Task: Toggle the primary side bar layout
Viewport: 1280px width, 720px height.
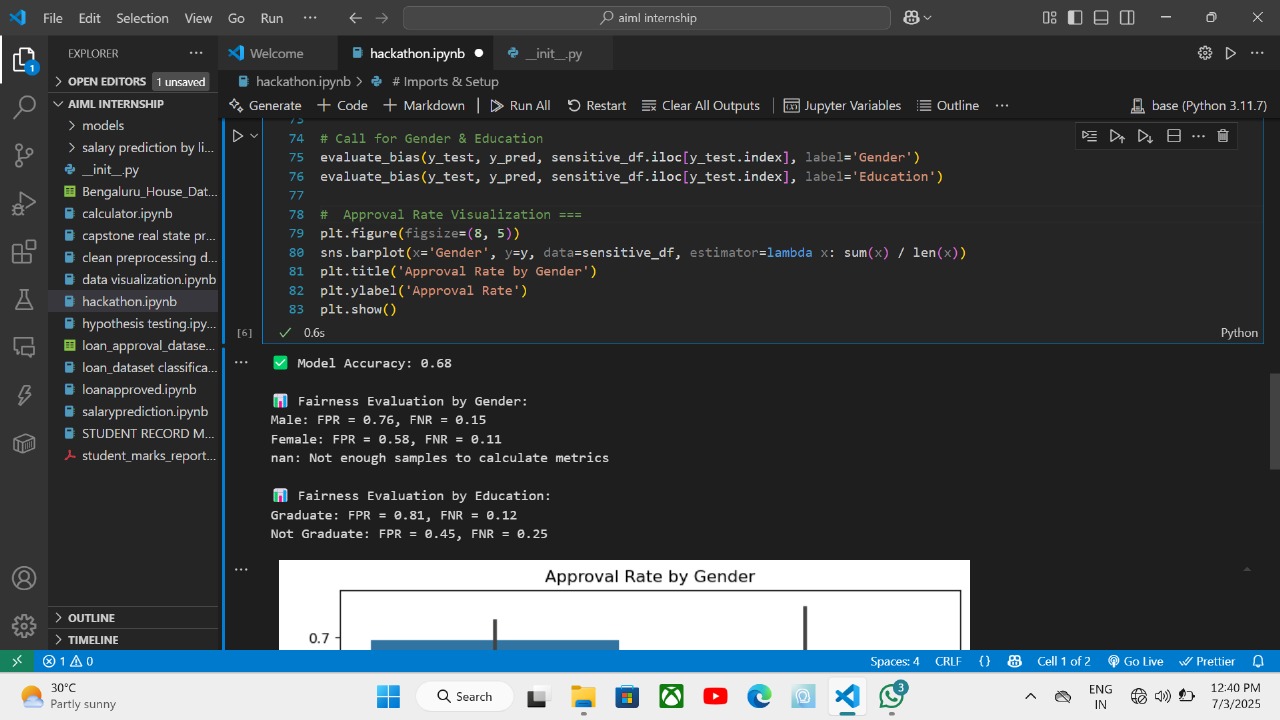Action: (x=1075, y=18)
